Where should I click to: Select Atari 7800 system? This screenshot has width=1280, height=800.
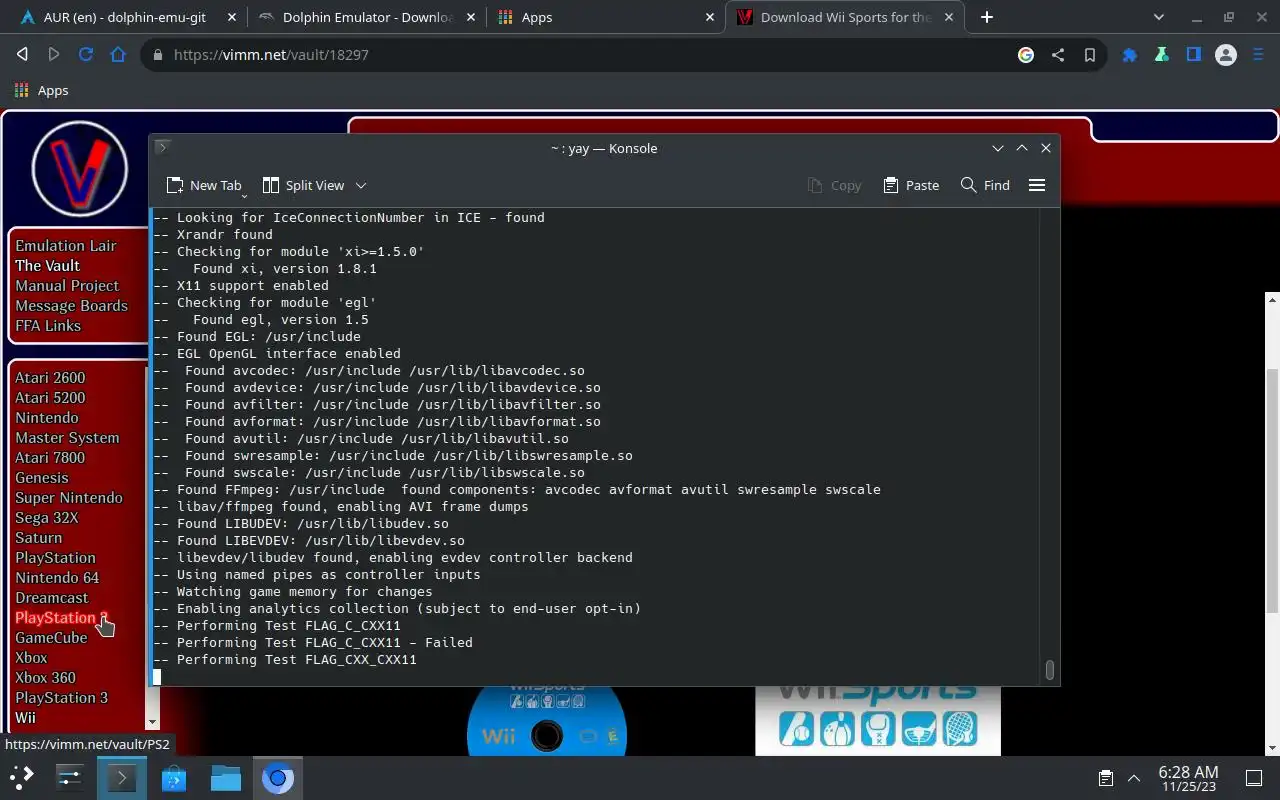tap(50, 457)
